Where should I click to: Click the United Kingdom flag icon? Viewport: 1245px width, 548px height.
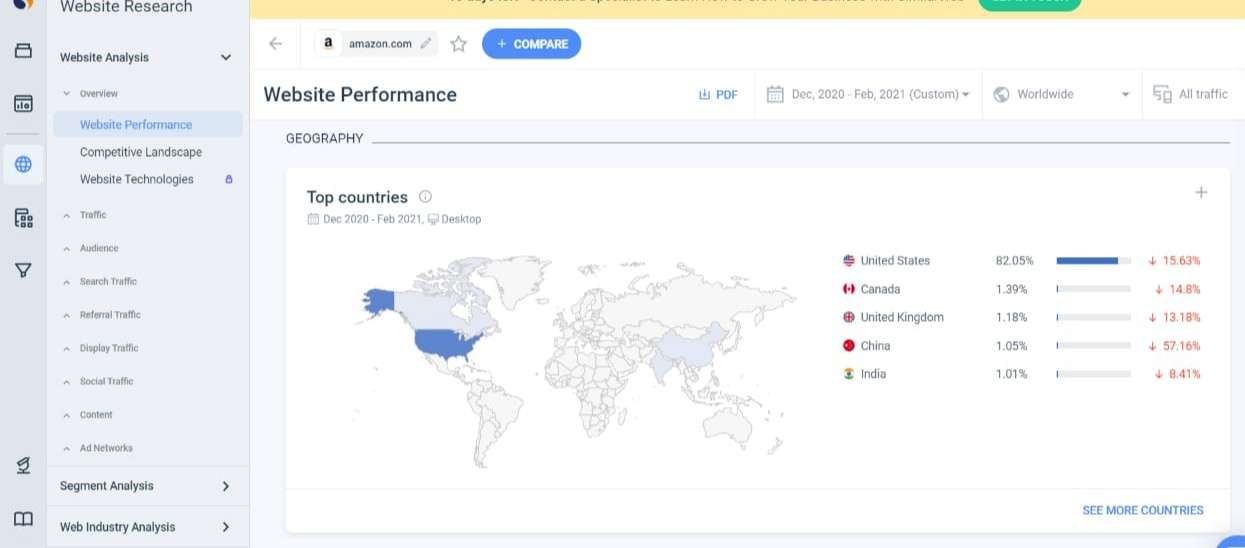849,317
